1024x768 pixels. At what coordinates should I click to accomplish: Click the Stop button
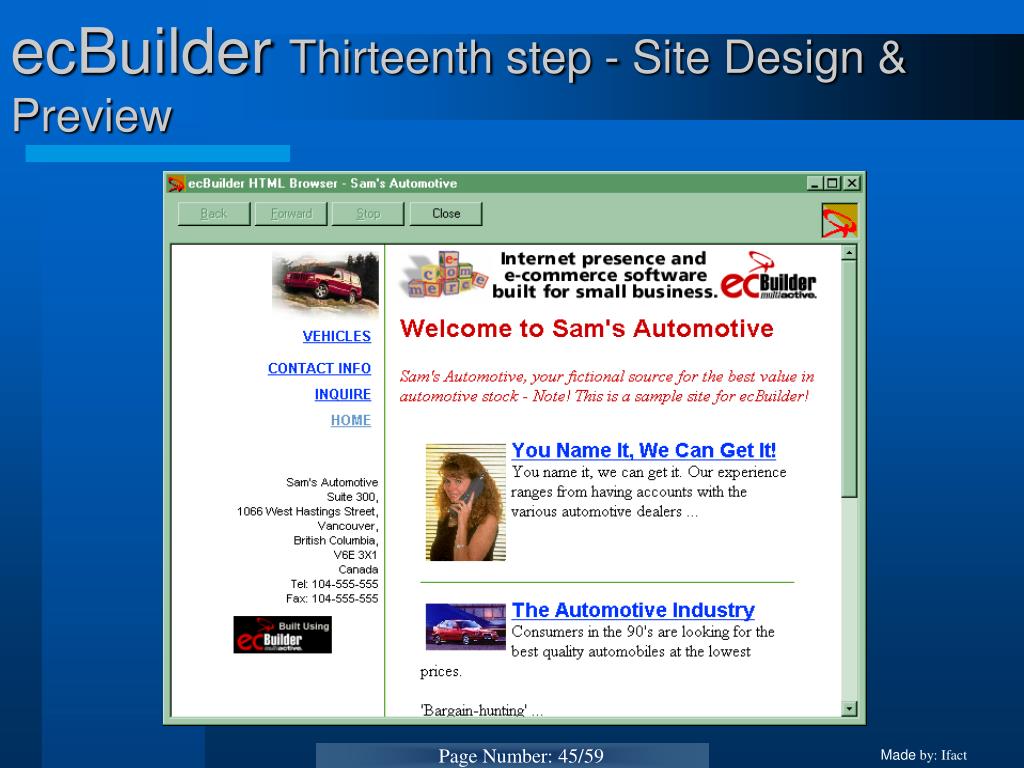click(368, 214)
